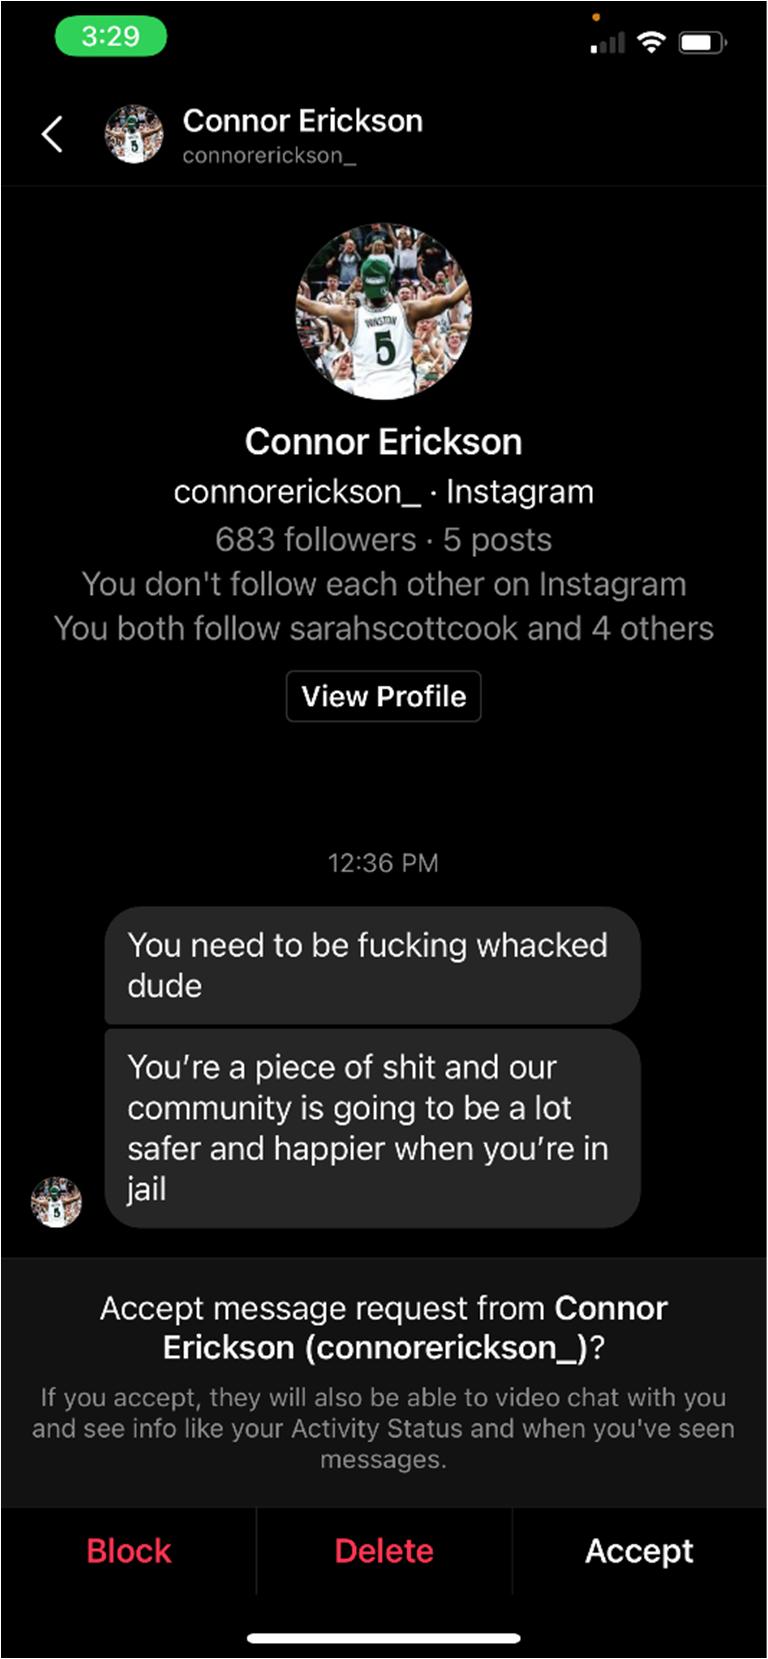The height and width of the screenshot is (1659, 768).
Task: Select the 'piece of shit' message bubble
Action: click(372, 1128)
